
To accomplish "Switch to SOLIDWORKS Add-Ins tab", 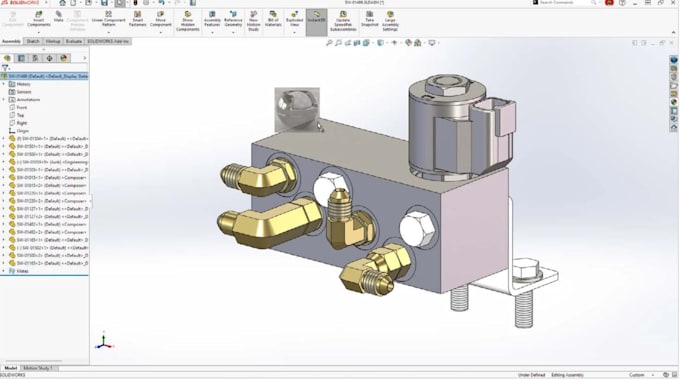I will tap(108, 41).
